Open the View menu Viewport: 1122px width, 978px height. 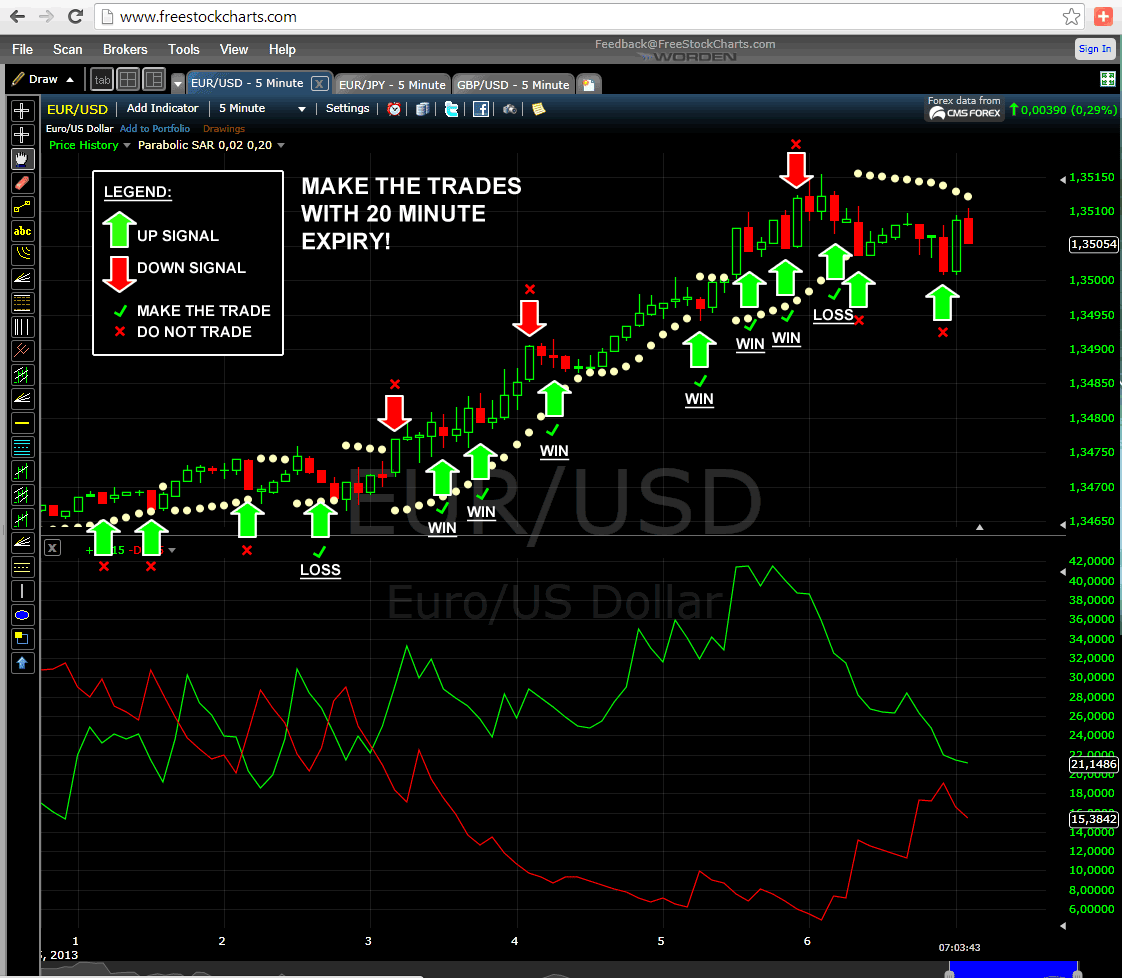coord(234,49)
